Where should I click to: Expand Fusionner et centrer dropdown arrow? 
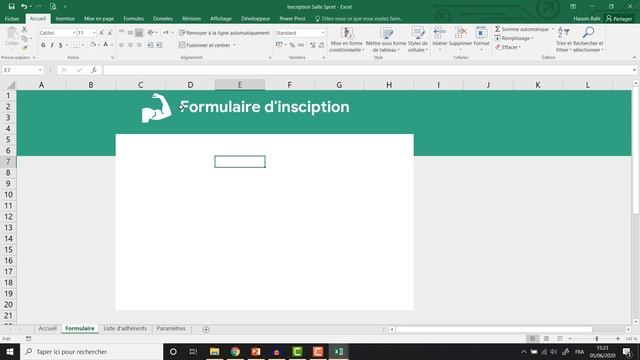pos(234,45)
